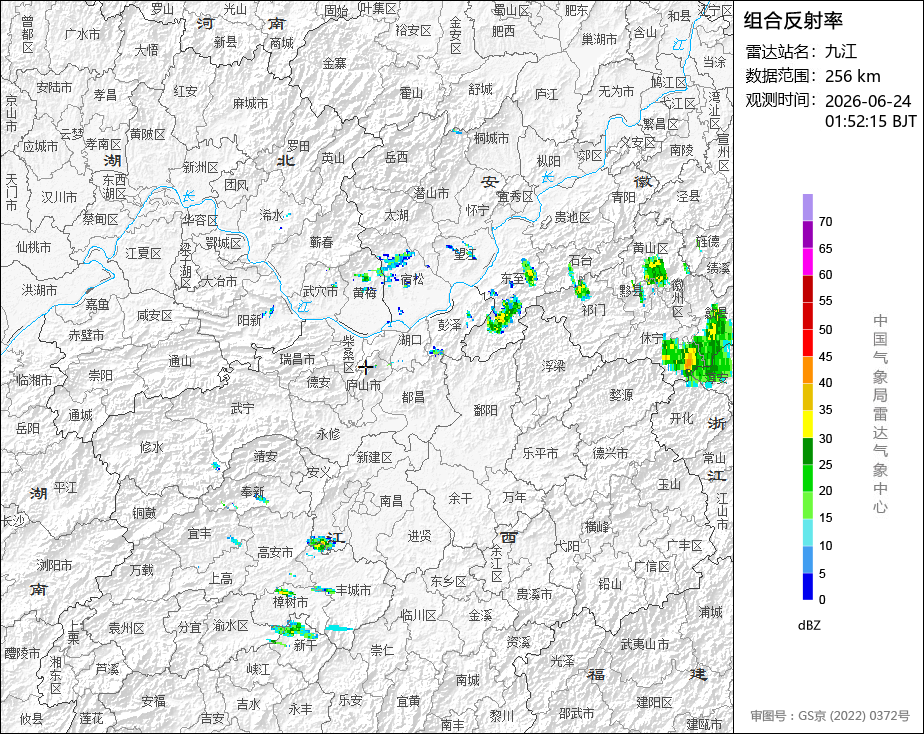Image resolution: width=924 pixels, height=734 pixels.
Task: Click the observation date 2026-06-24
Action: pyautogui.click(x=867, y=101)
